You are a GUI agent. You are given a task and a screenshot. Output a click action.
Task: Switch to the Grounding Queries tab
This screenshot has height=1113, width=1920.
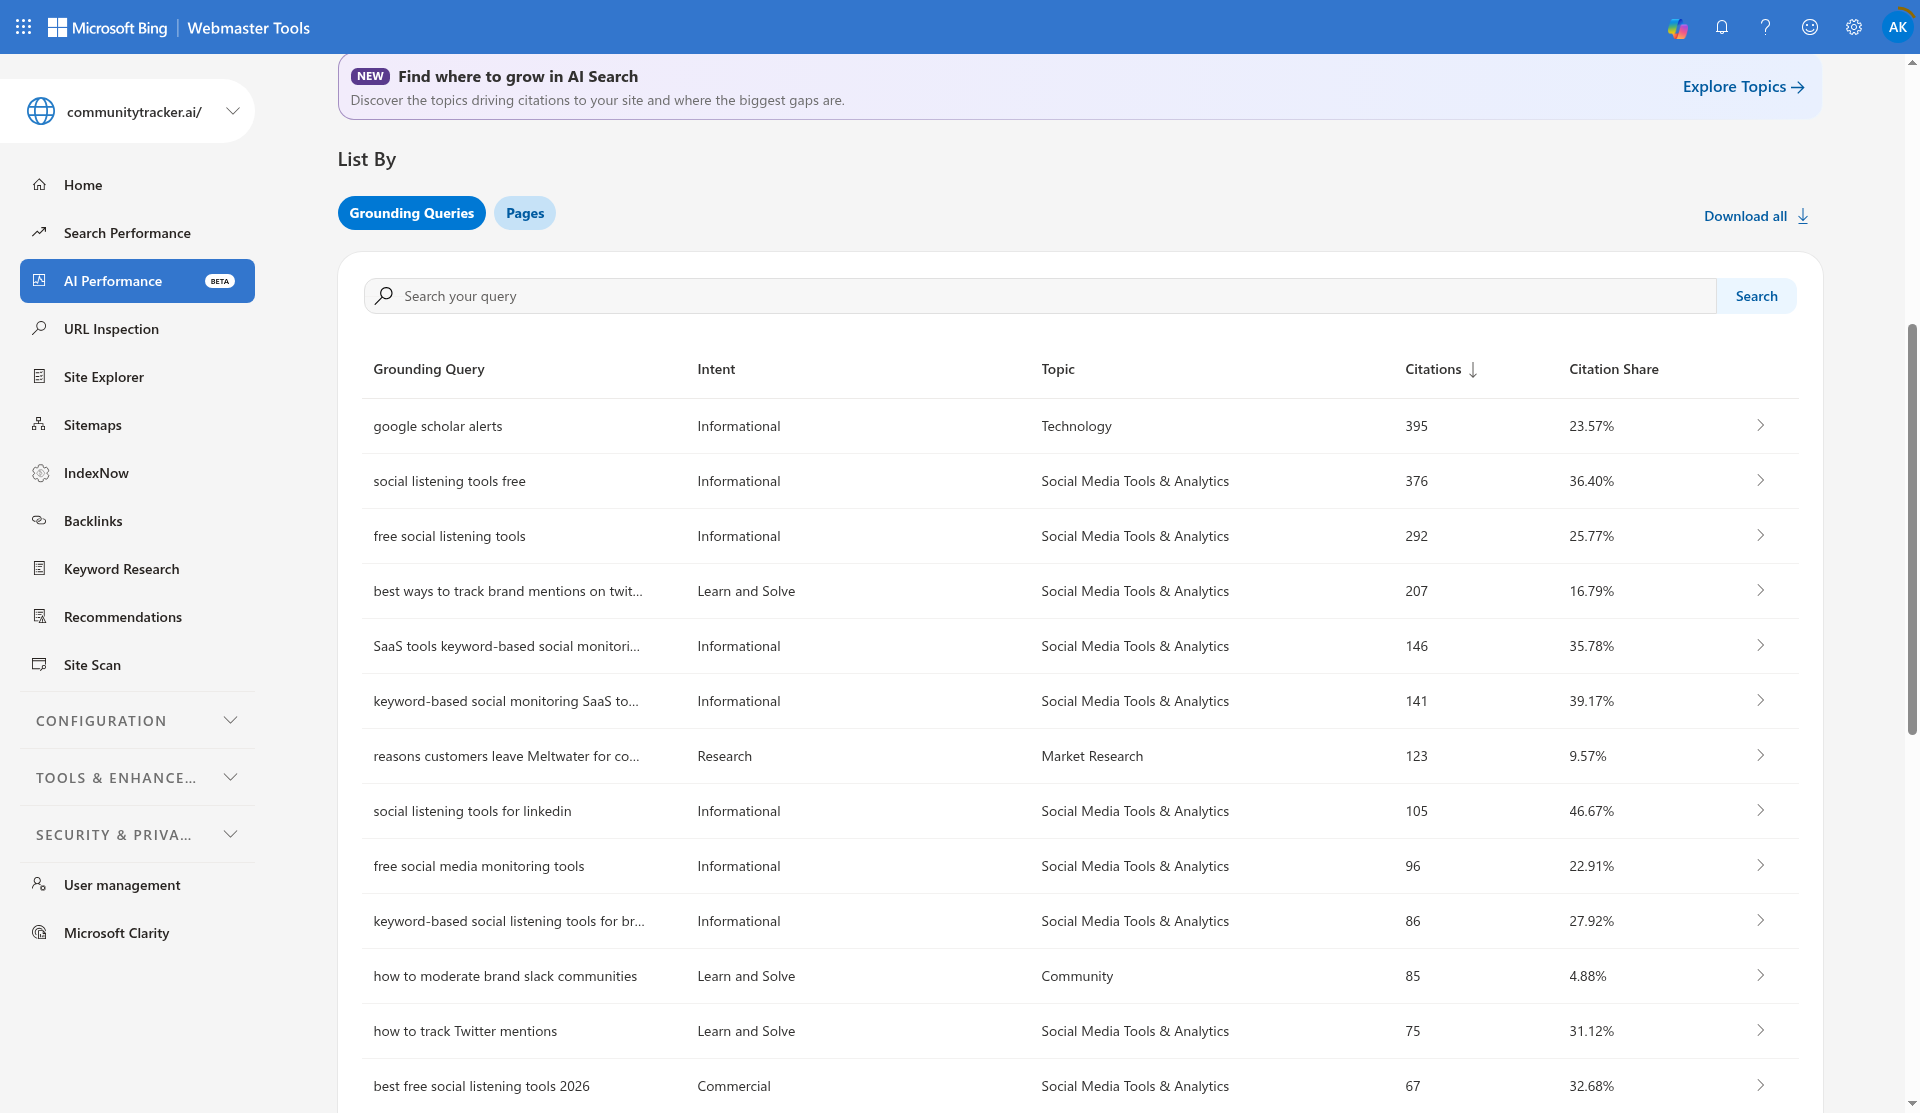tap(412, 213)
